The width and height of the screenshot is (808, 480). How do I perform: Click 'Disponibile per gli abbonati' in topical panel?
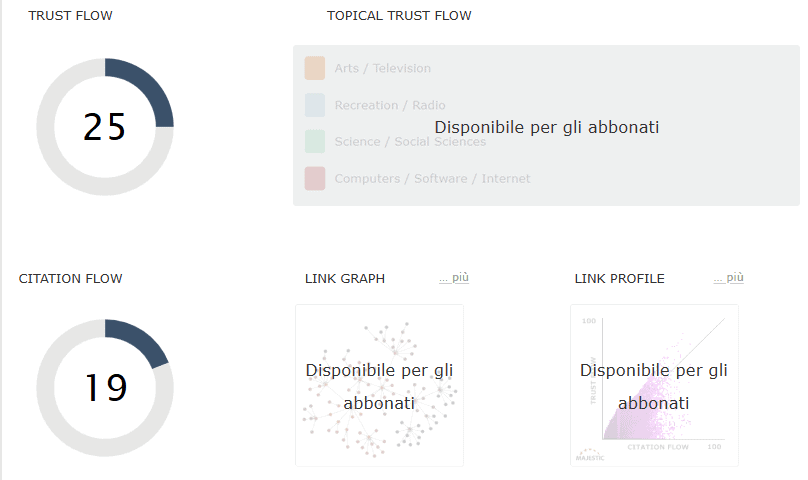pos(547,127)
